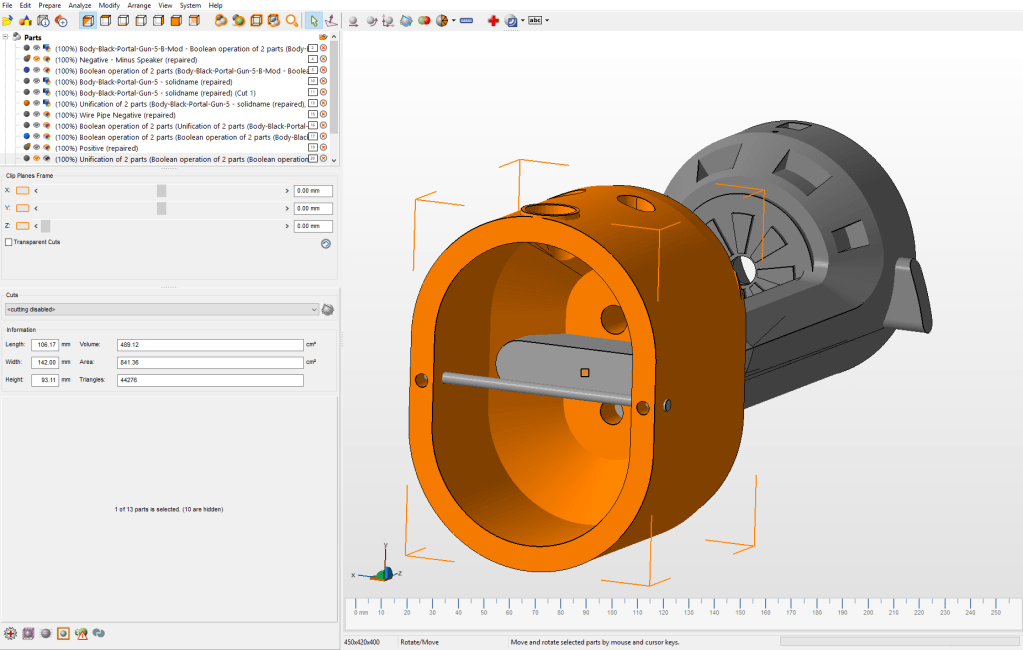The image size is (1023, 650).
Task: Toggle visibility of Negative - Minus Speaker part
Action: (x=37, y=59)
